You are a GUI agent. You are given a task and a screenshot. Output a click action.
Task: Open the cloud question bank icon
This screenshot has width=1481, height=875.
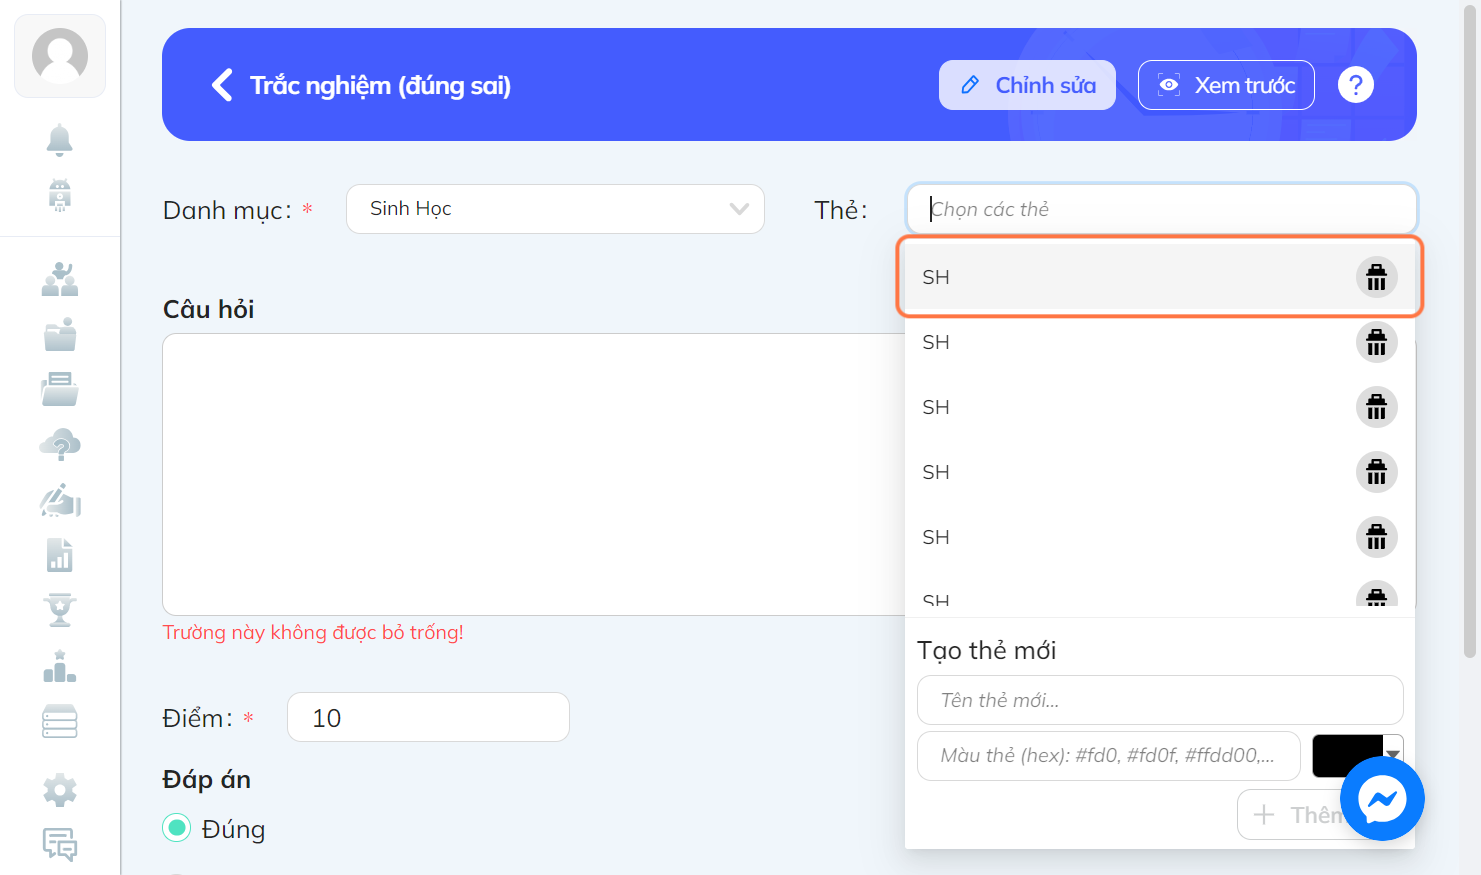[x=60, y=444]
